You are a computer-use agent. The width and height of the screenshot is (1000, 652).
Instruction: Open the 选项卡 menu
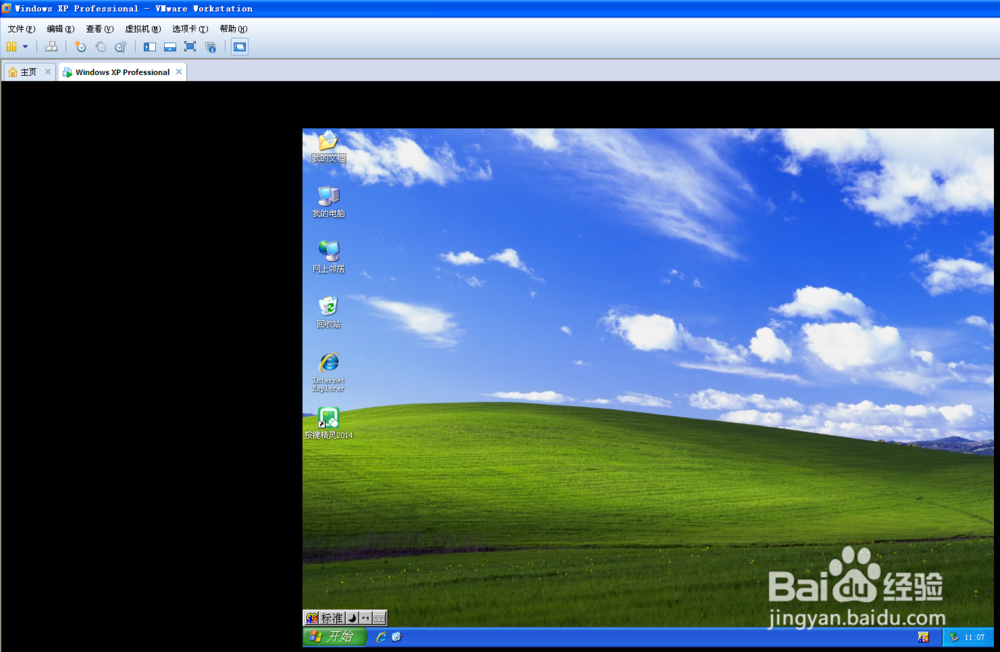pos(190,29)
